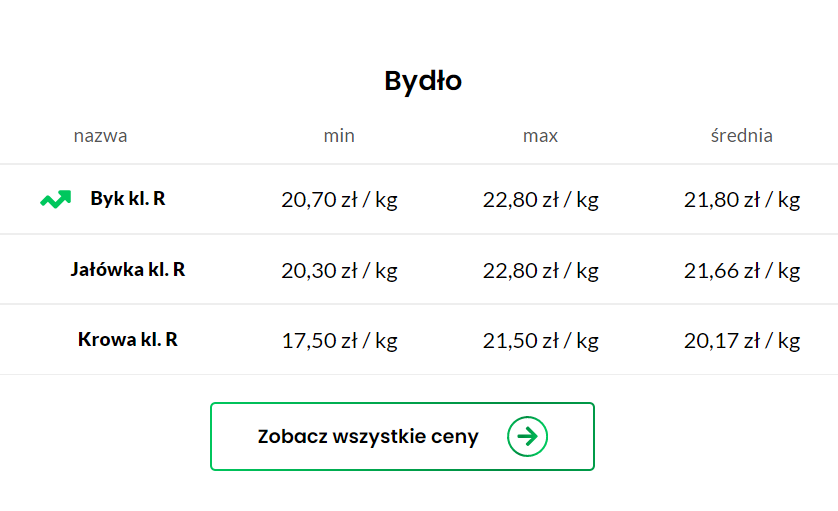
Task: Select Byk maximum price 22,80 zł
Action: click(x=540, y=200)
